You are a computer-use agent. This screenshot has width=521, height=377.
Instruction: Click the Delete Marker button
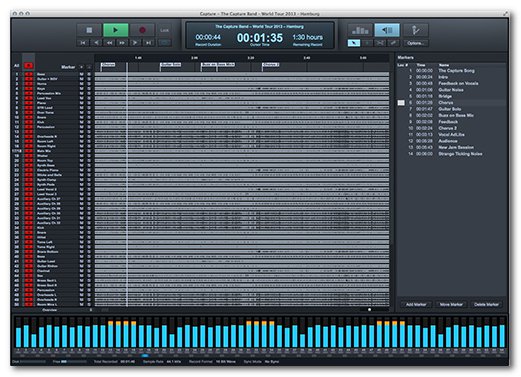point(486,304)
